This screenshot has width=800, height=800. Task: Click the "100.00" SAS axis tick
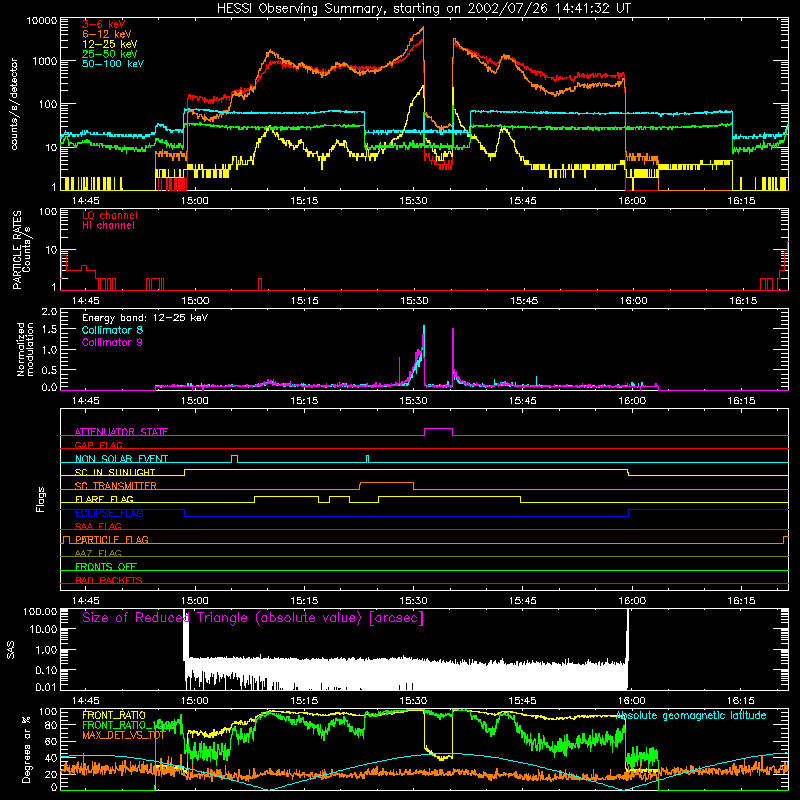40,612
